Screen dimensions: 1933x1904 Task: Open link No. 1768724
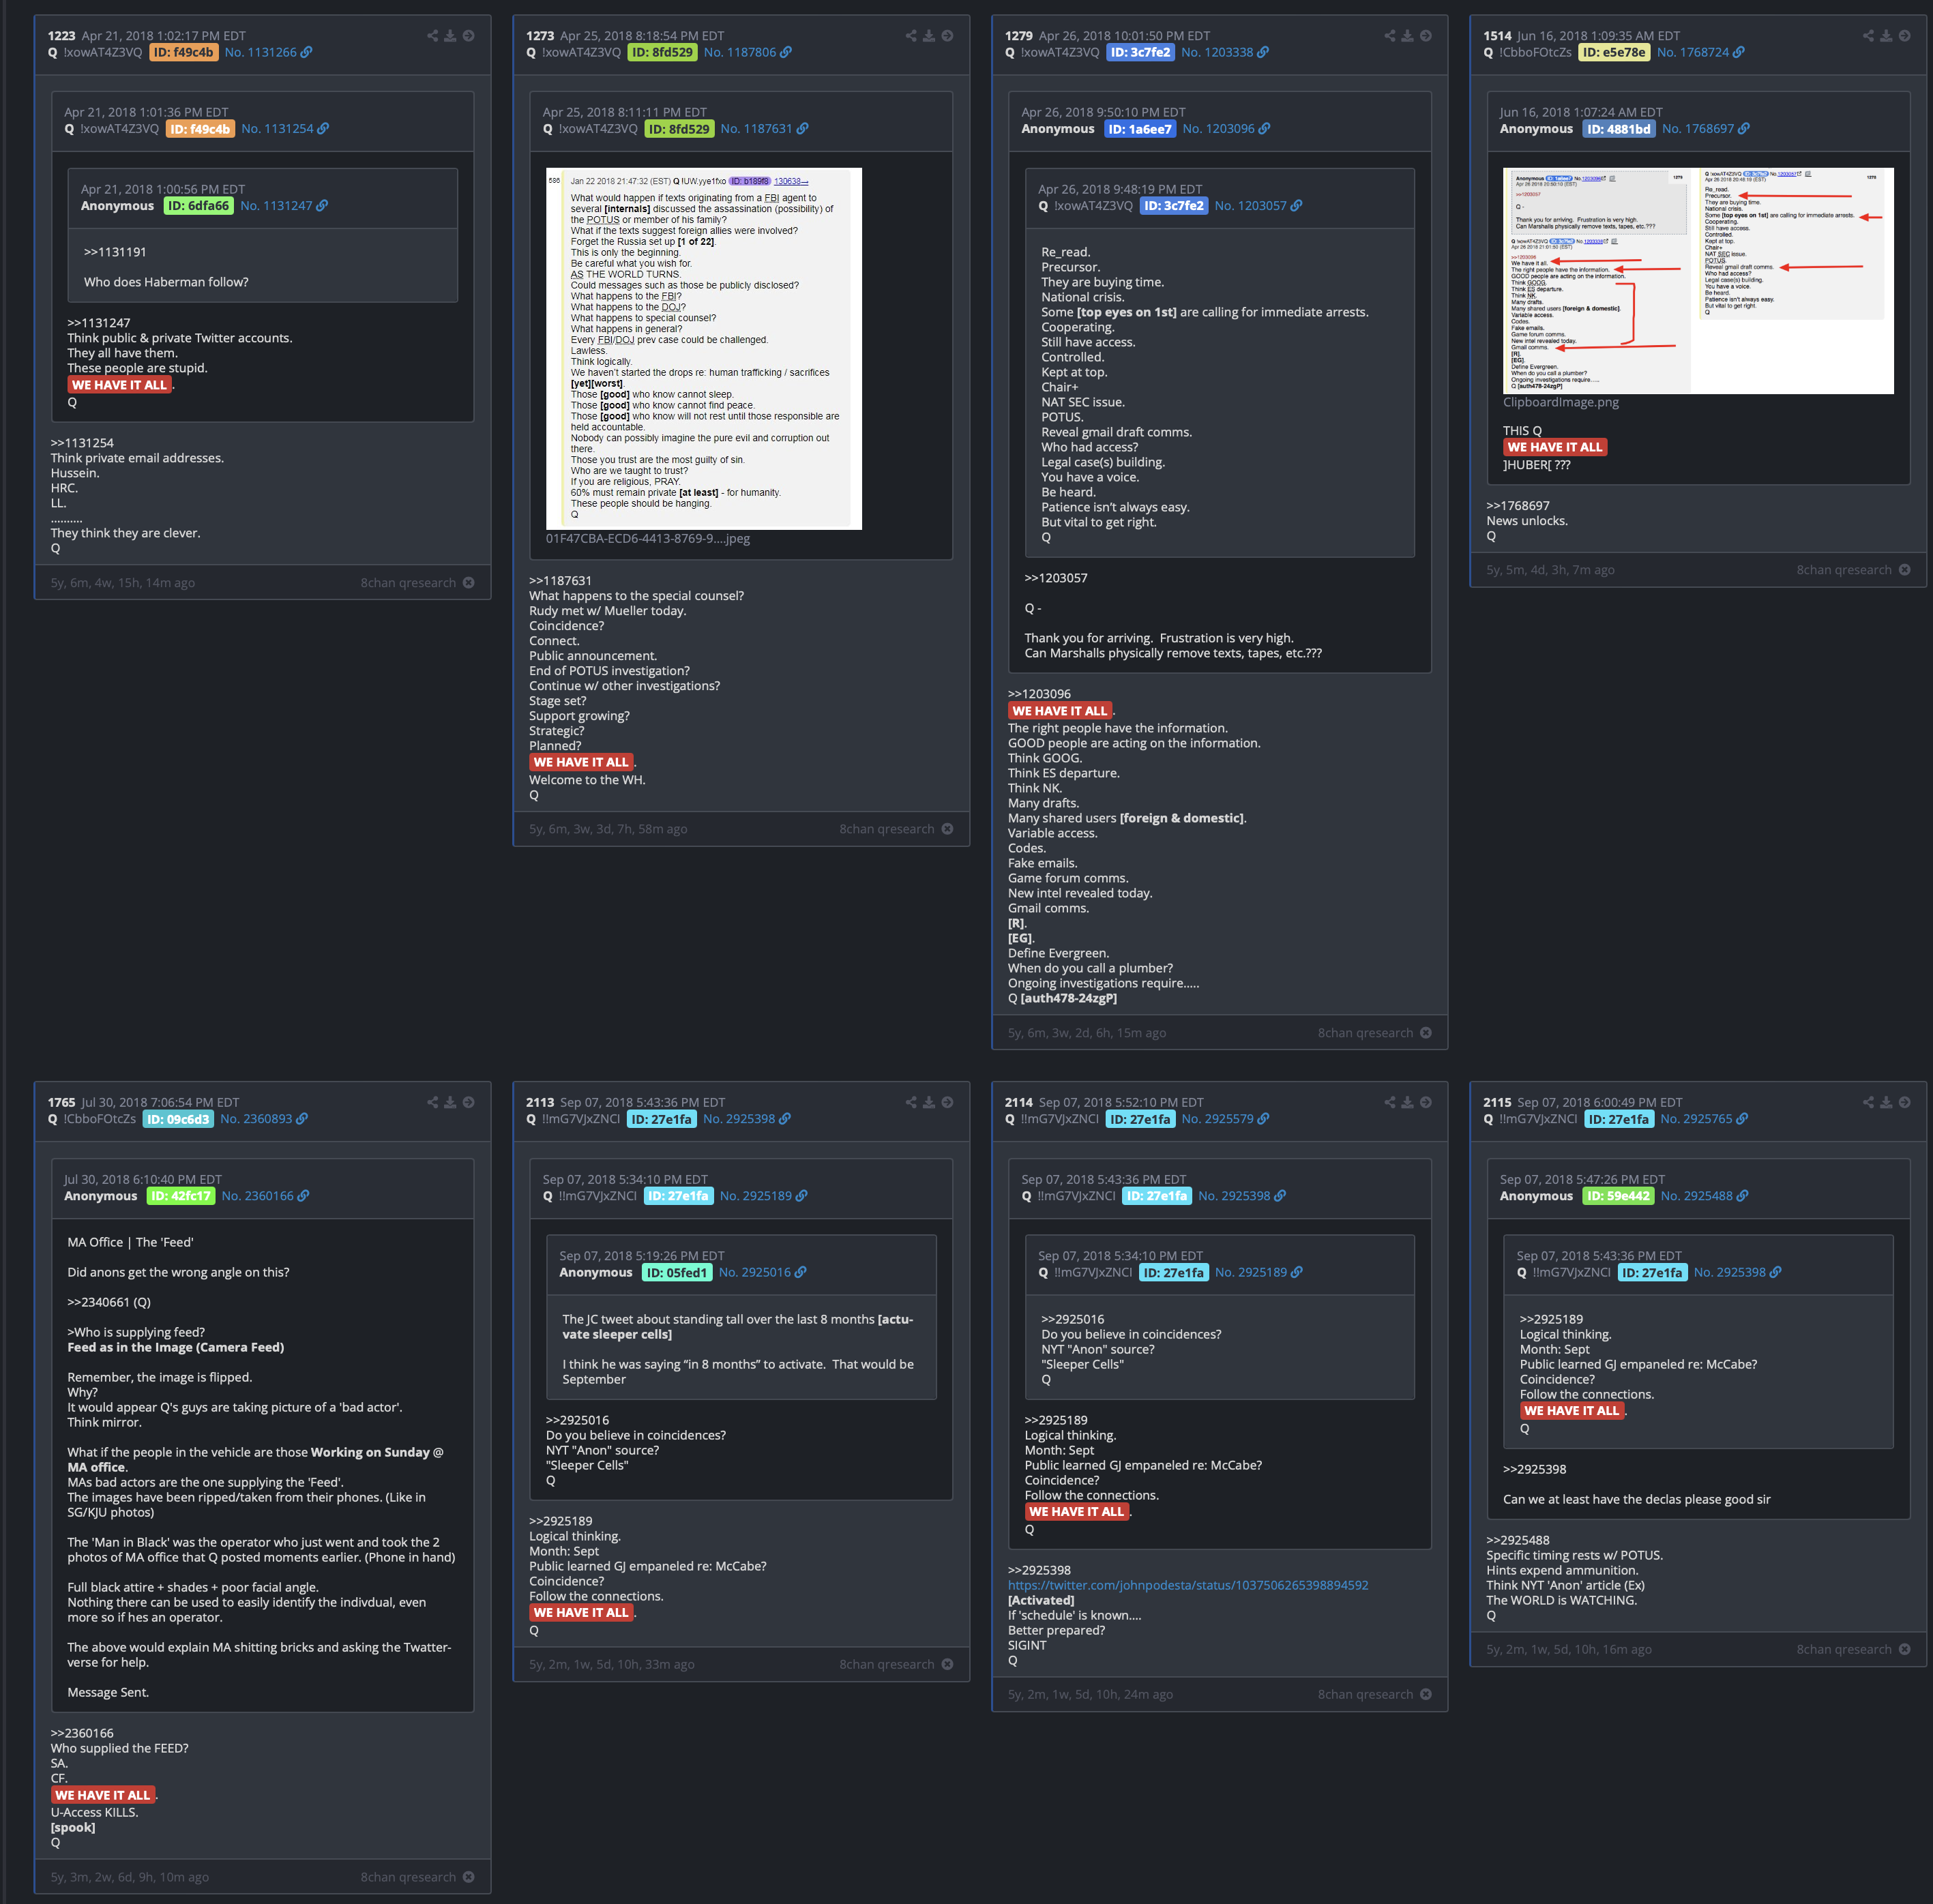pyautogui.click(x=1700, y=52)
